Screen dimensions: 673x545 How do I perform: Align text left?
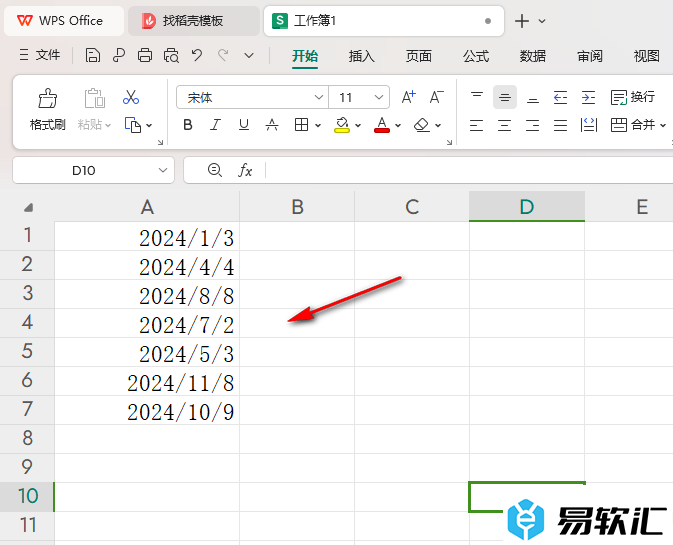(x=476, y=125)
